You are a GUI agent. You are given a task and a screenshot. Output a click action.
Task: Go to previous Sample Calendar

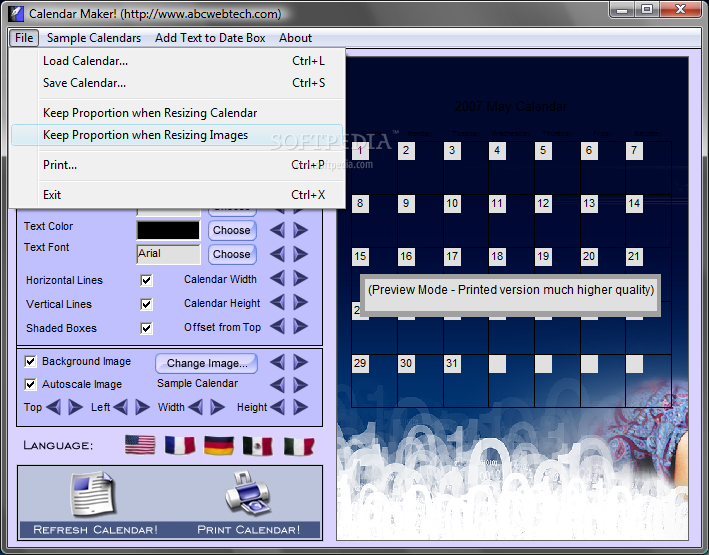278,385
